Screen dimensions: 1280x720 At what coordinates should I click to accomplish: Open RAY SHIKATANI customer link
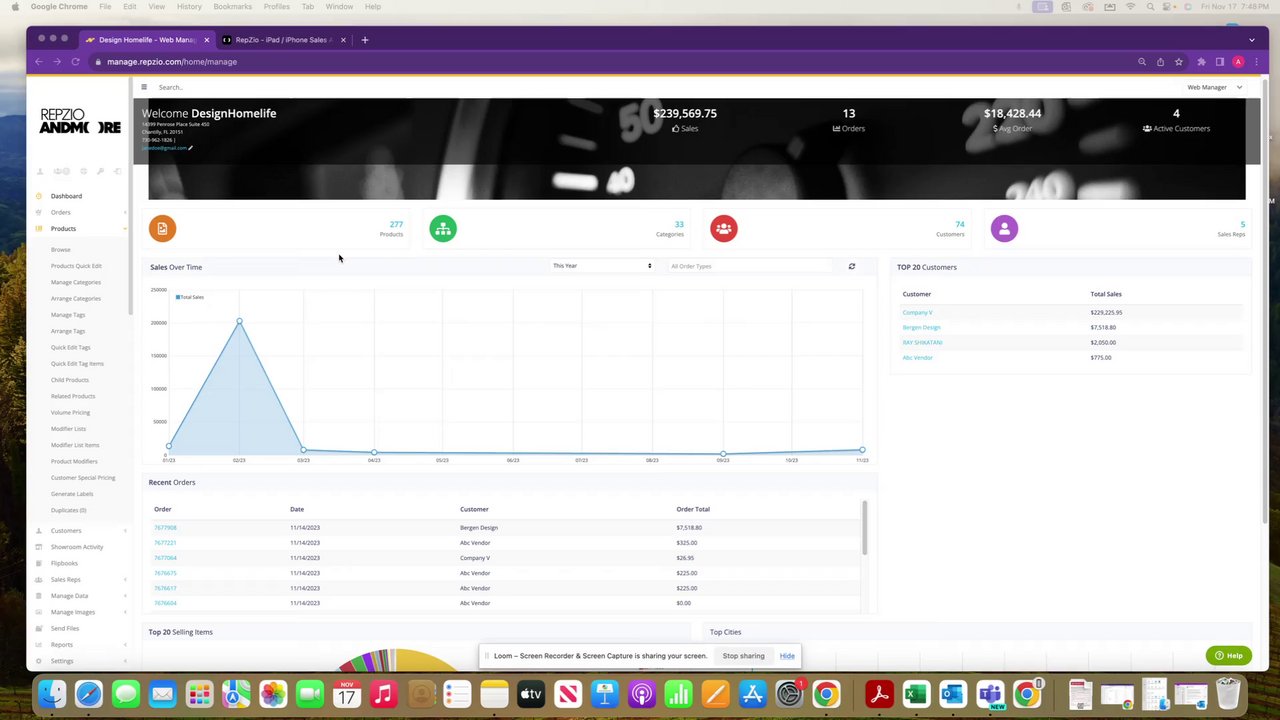[x=922, y=343]
